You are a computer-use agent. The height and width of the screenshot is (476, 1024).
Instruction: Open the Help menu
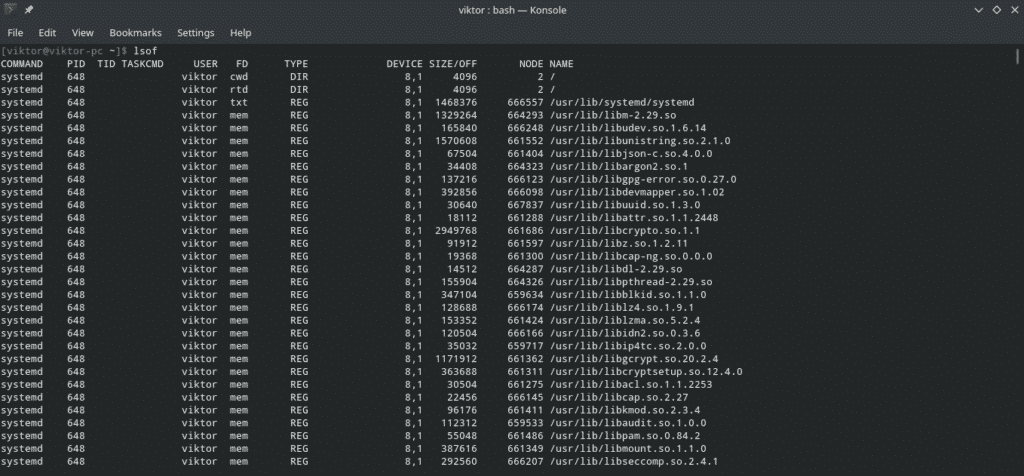[240, 32]
